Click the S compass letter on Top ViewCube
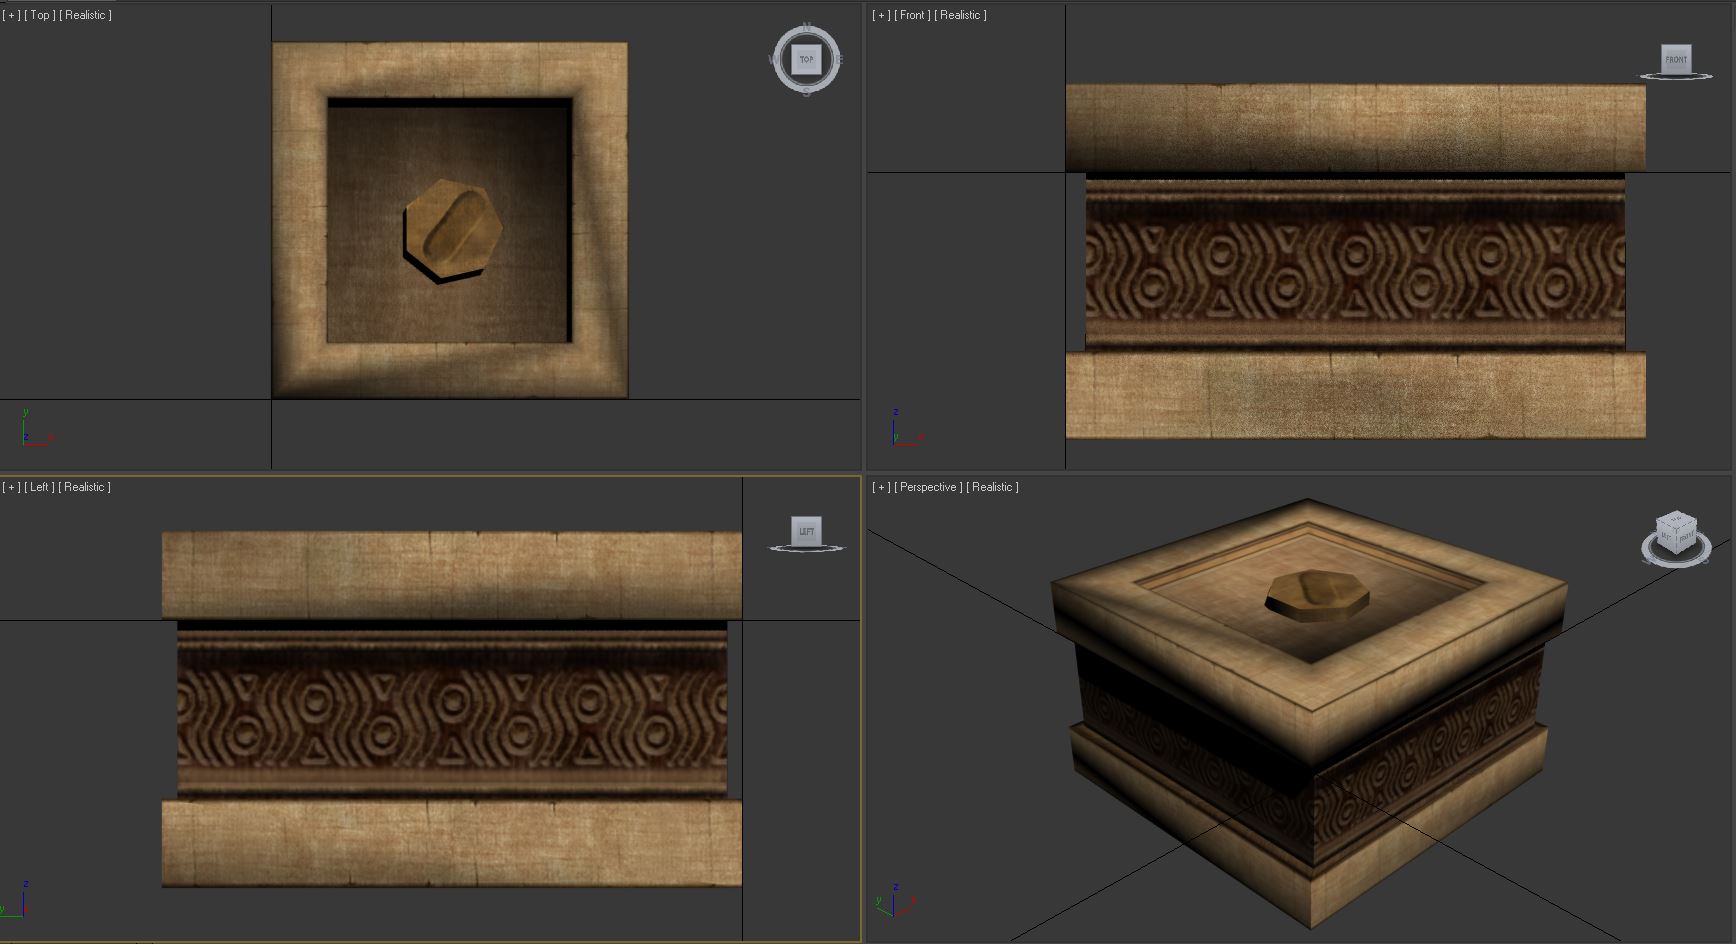The width and height of the screenshot is (1736, 944). pos(806,92)
